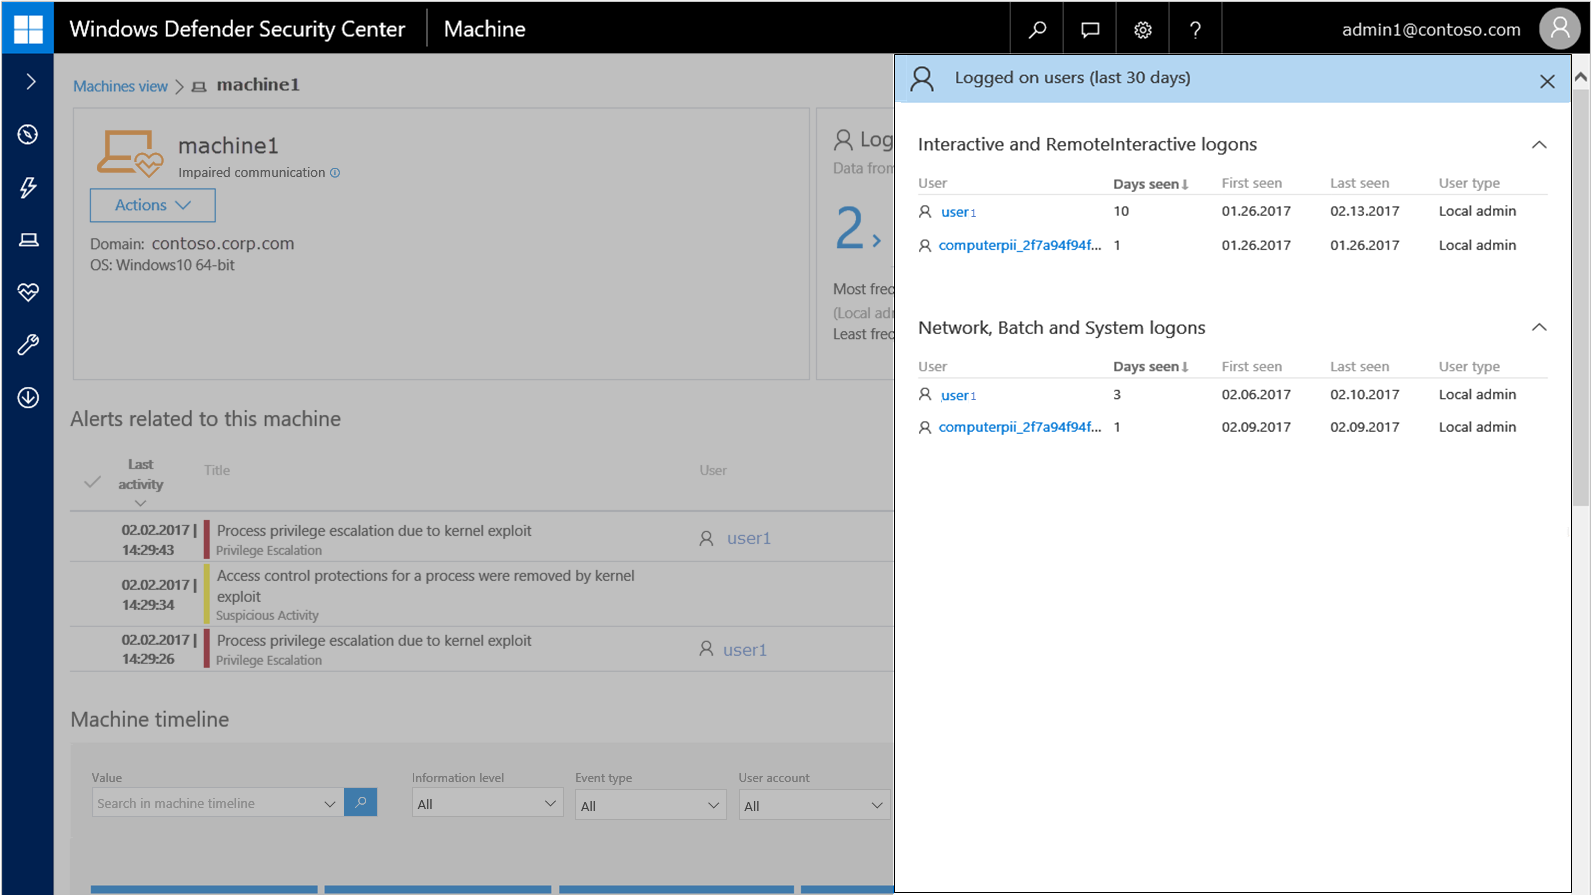This screenshot has height=895, width=1592.
Task: Open the Event type dropdown
Action: click(650, 805)
